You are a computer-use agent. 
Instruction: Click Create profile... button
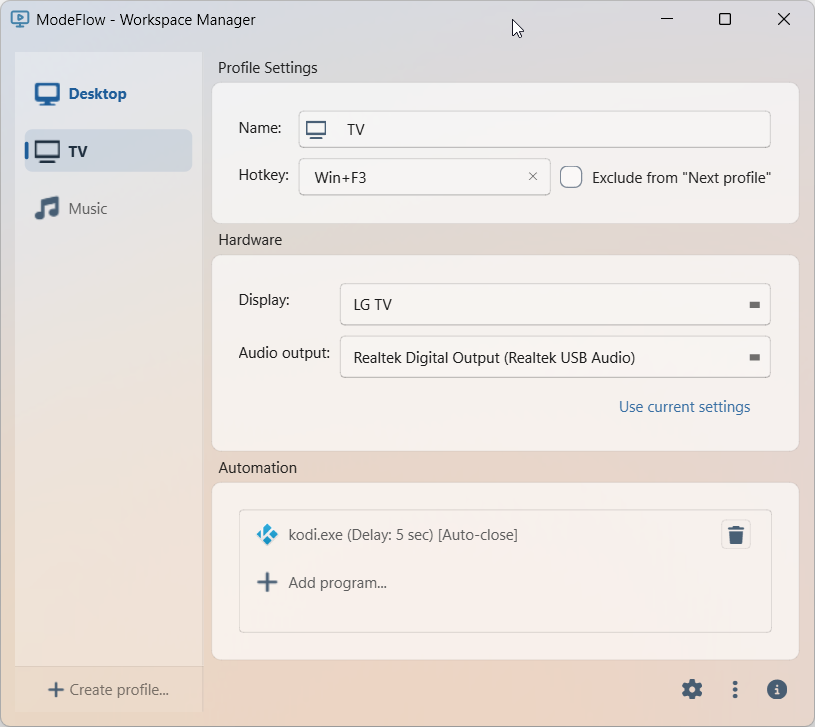click(x=108, y=690)
